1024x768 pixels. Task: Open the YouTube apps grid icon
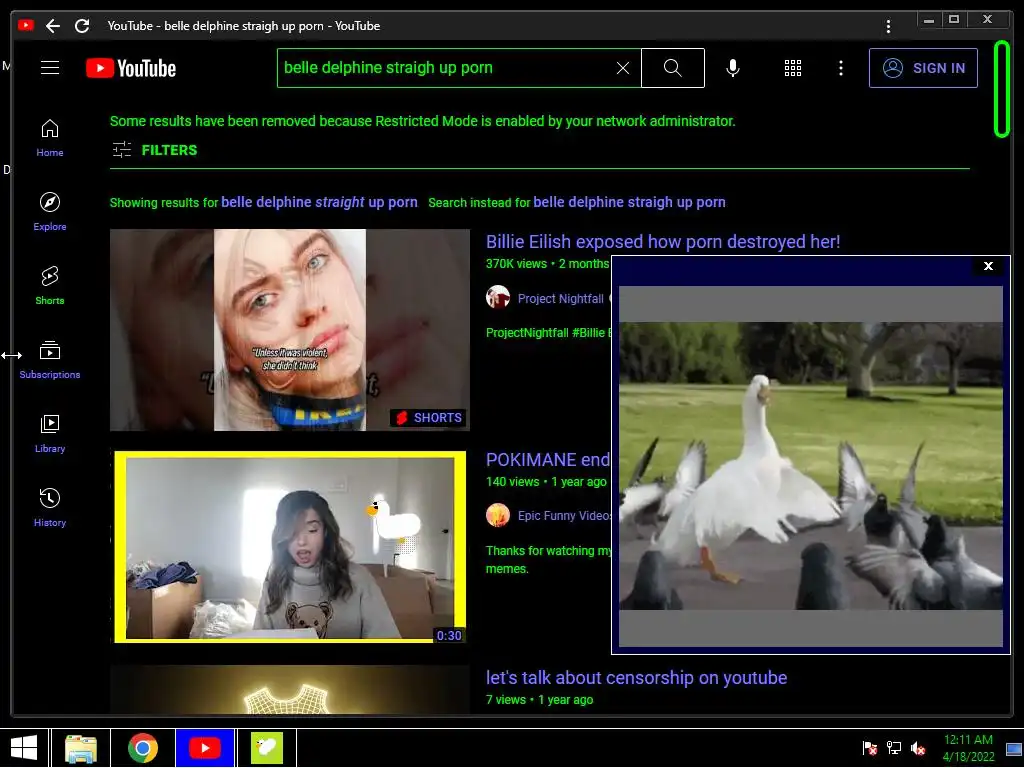(793, 68)
